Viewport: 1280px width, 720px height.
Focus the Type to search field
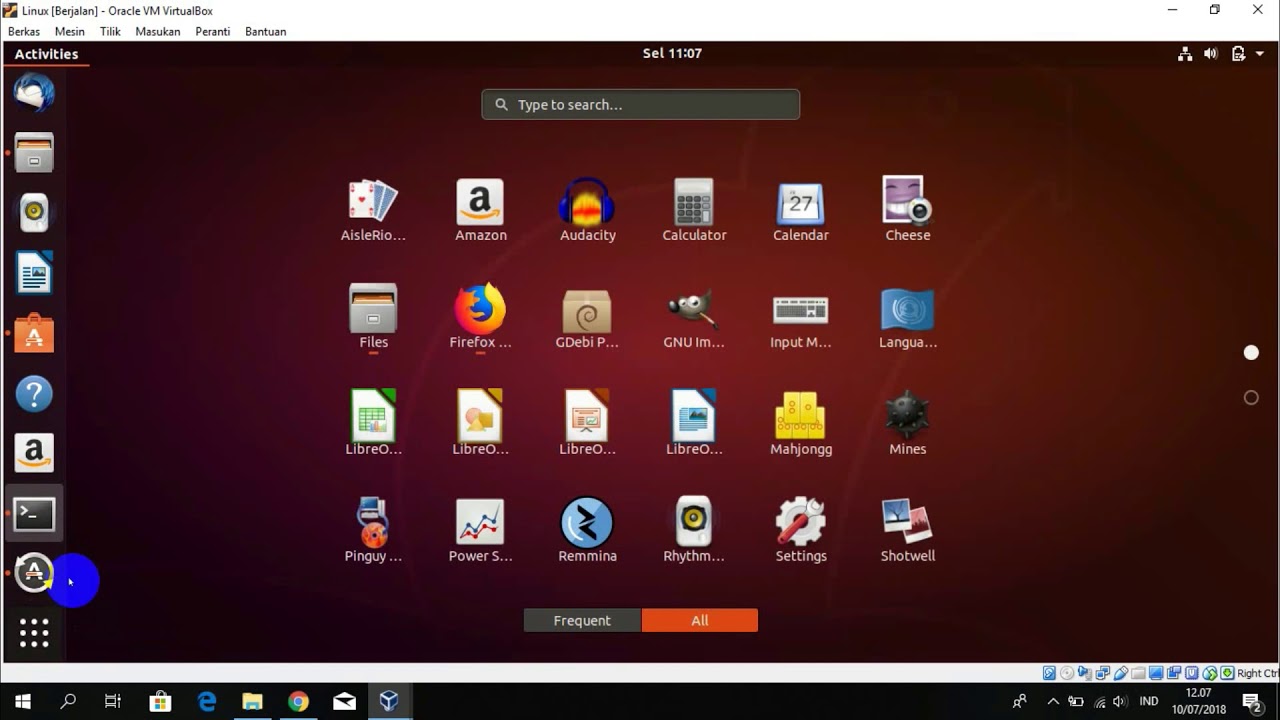click(x=641, y=104)
